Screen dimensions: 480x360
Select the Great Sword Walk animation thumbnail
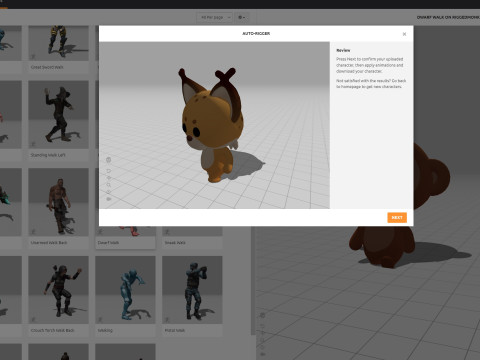(x=58, y=43)
